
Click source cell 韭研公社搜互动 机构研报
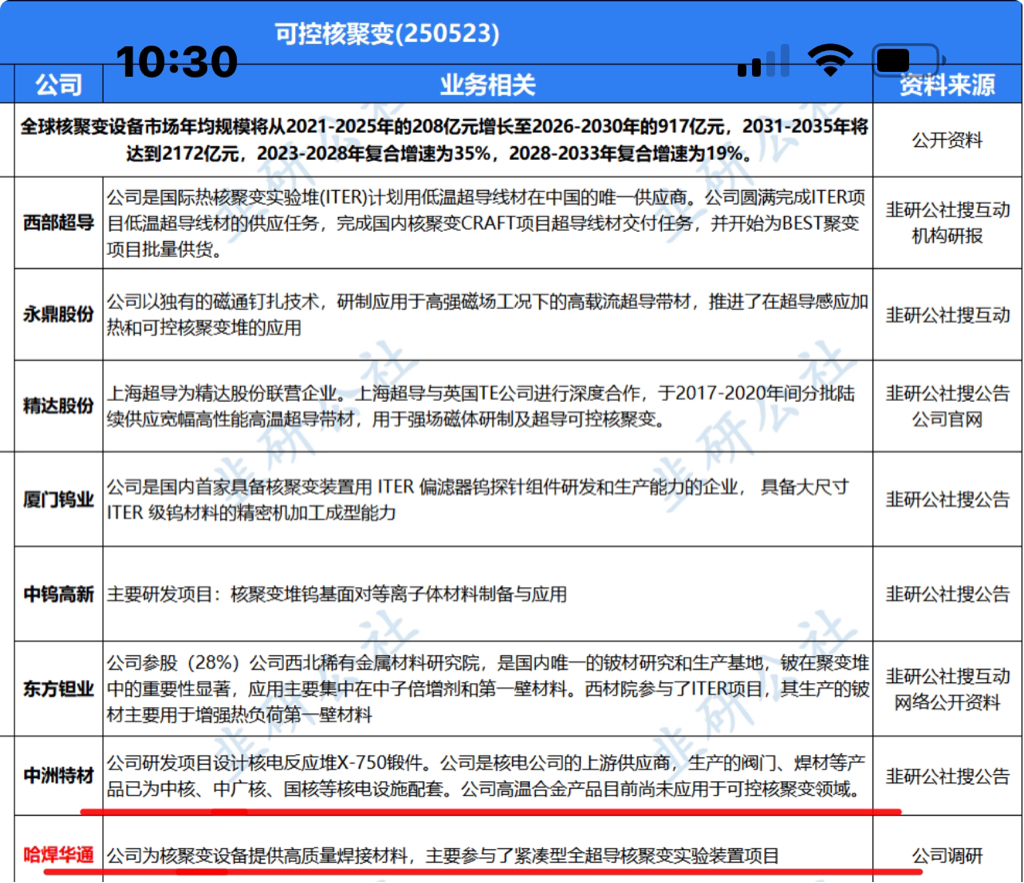pyautogui.click(x=948, y=223)
